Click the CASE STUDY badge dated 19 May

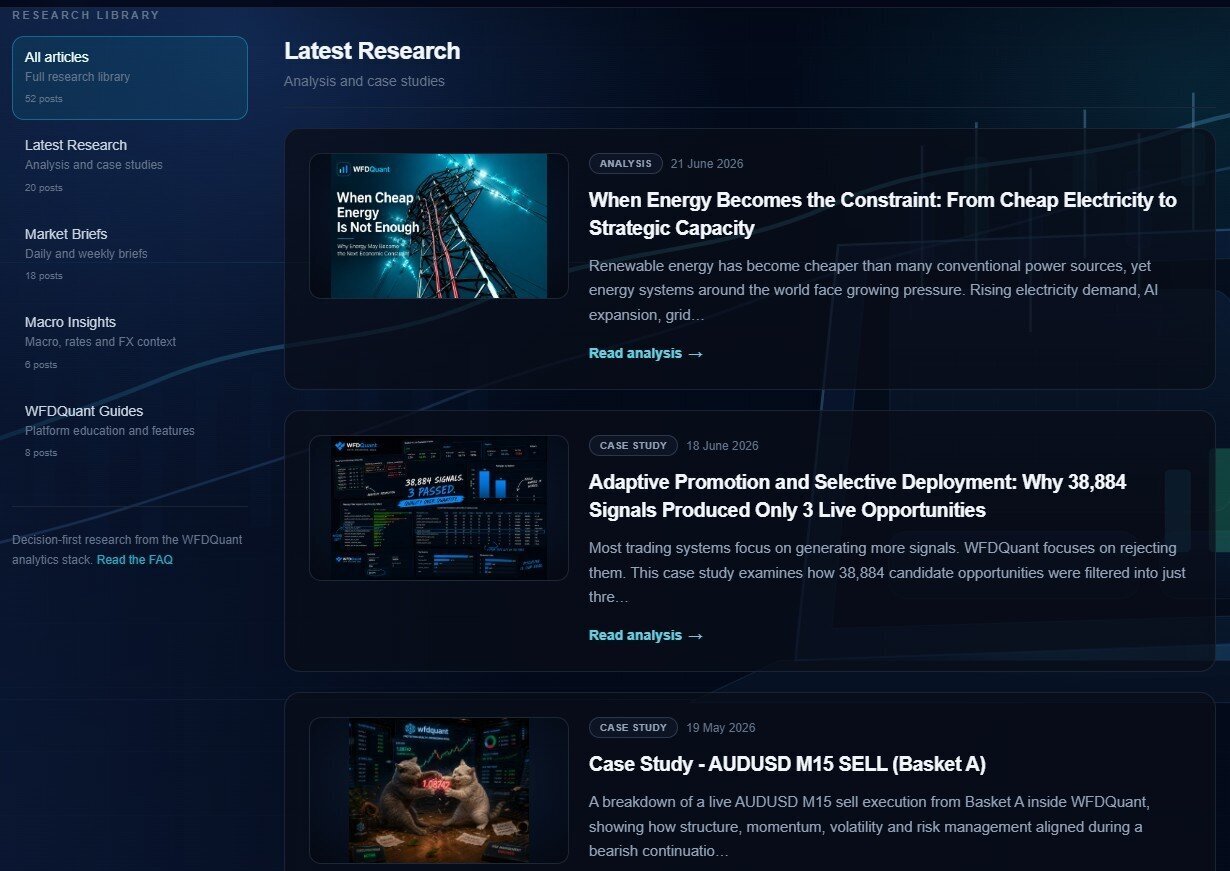[x=633, y=728]
